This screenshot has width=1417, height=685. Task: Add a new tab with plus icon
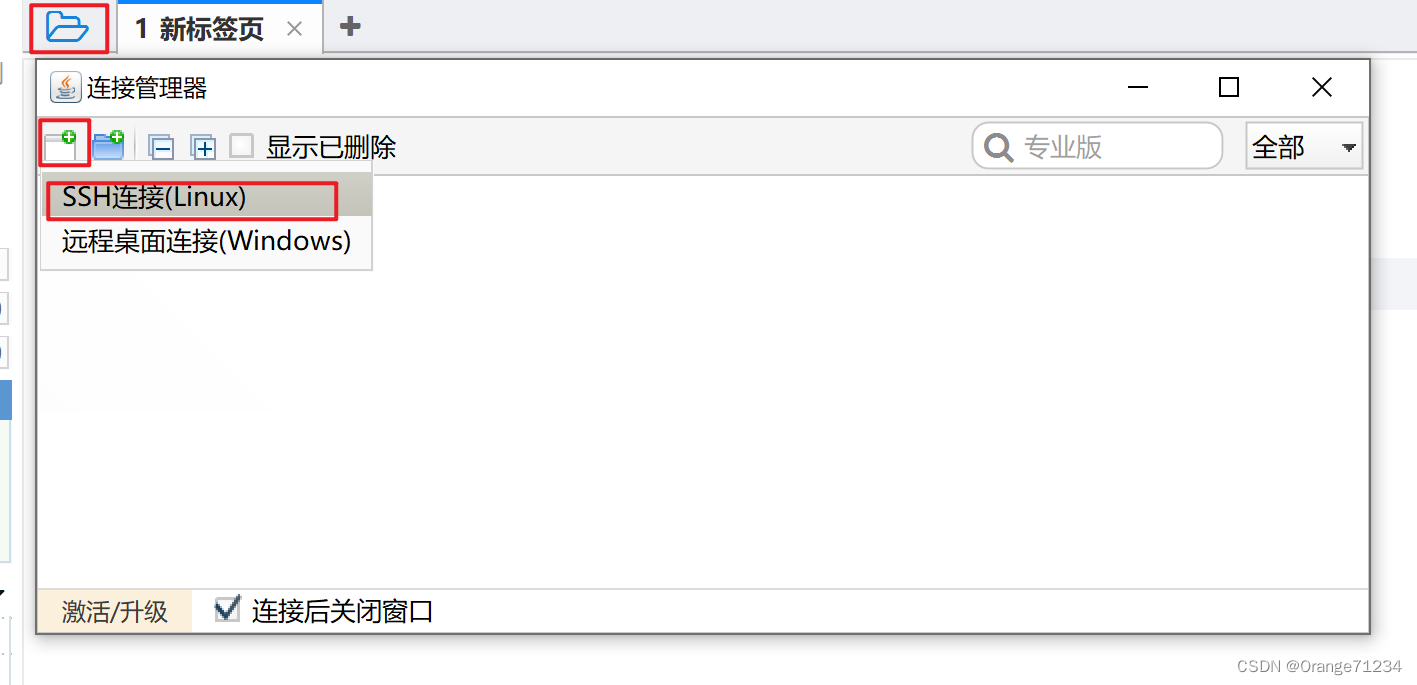(350, 26)
